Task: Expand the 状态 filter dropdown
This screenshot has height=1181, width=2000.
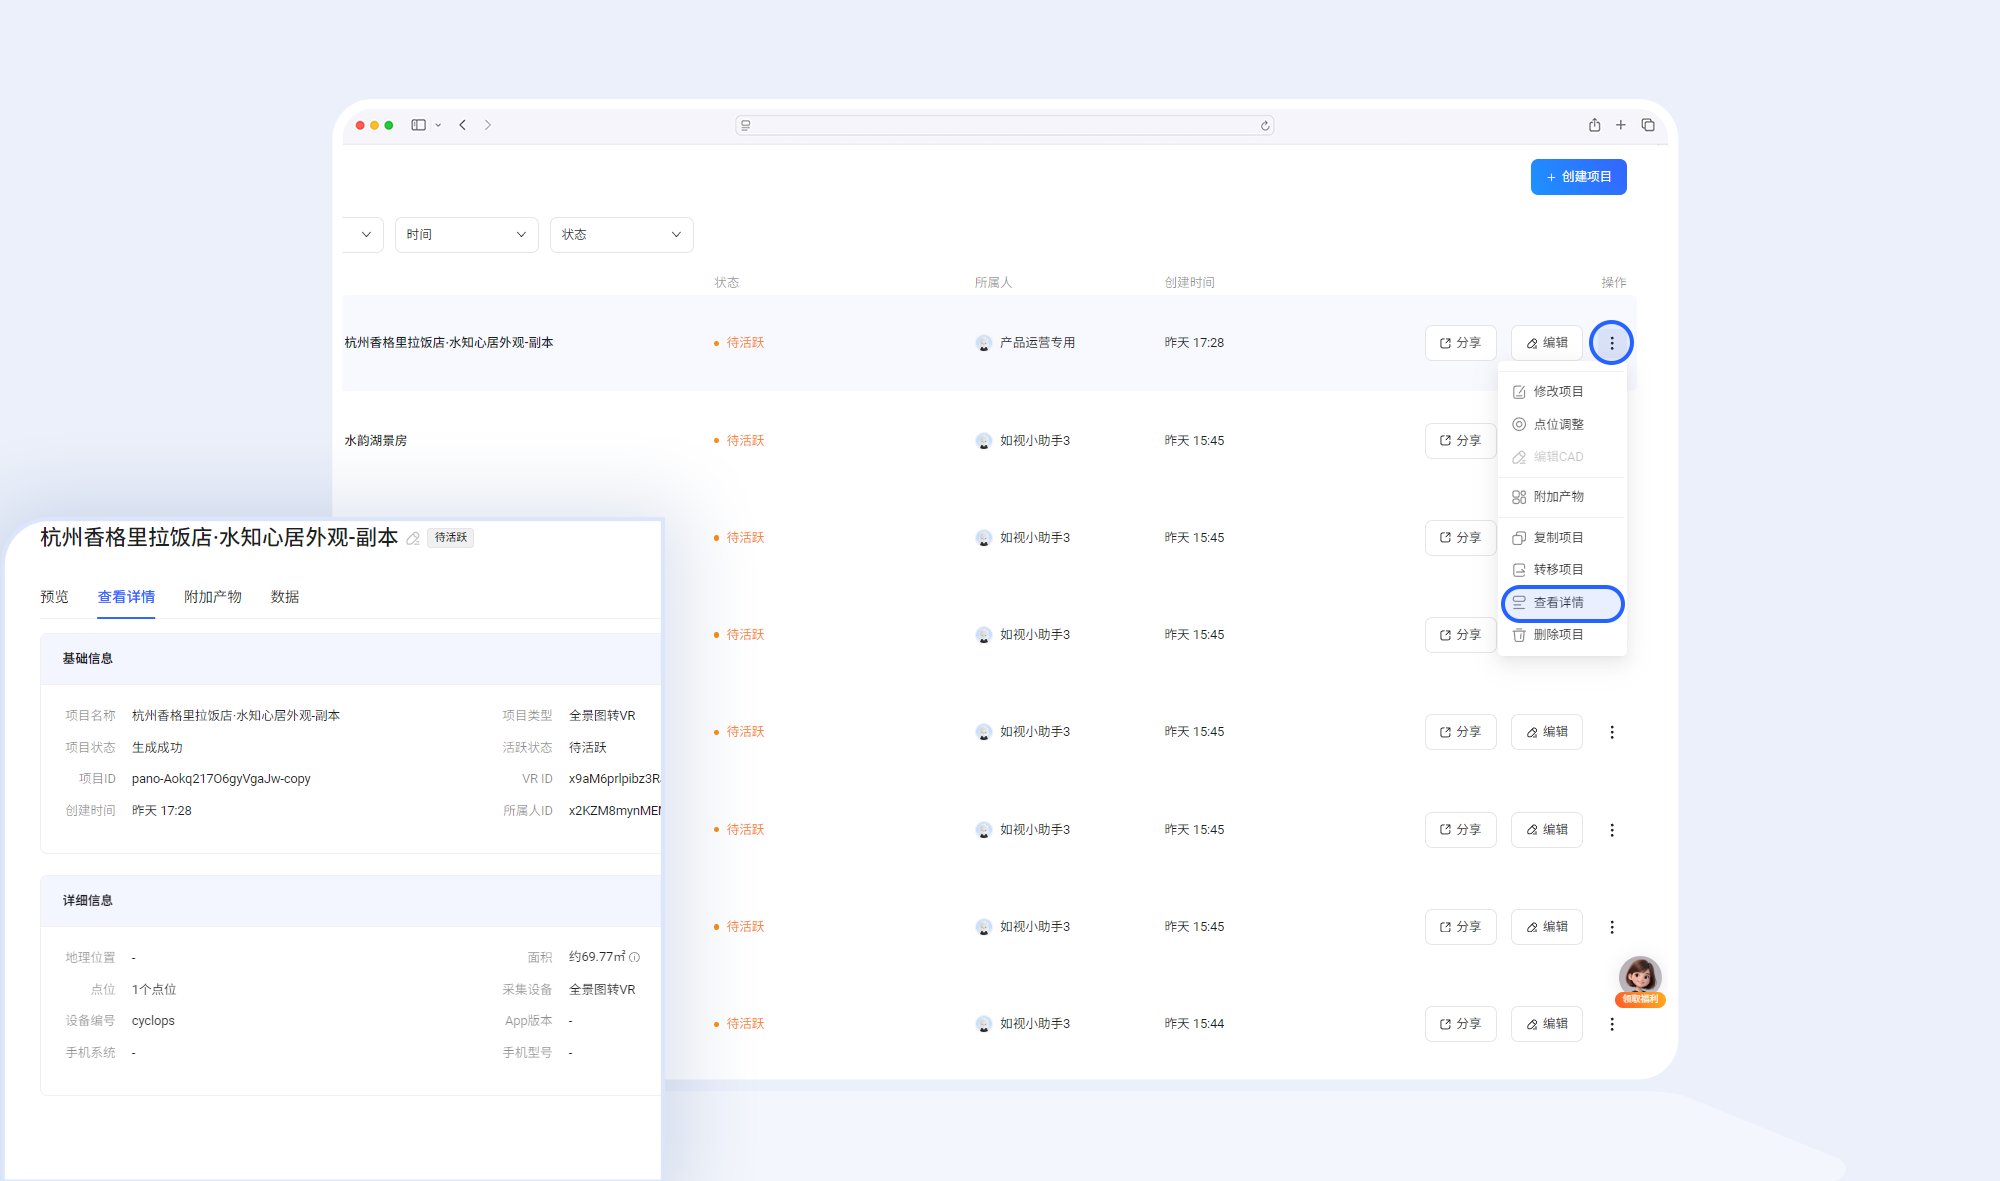Action: [621, 235]
